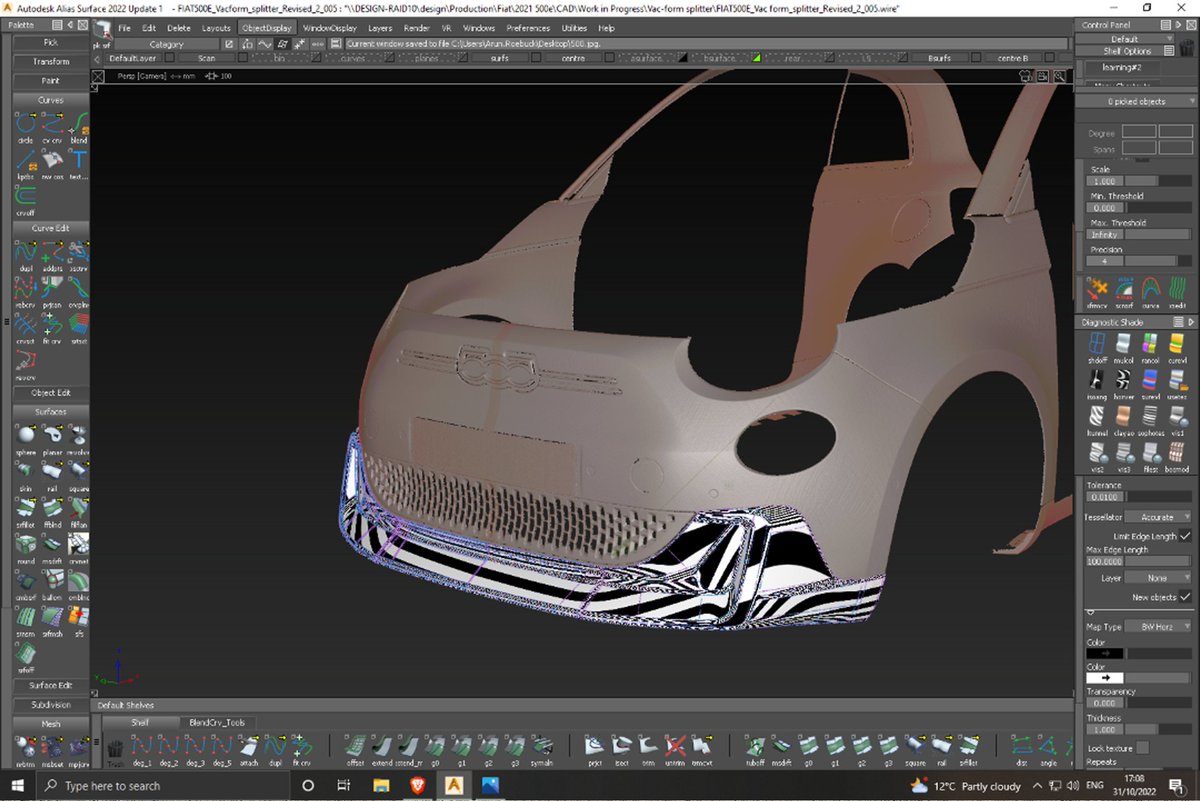Image resolution: width=1200 pixels, height=801 pixels.
Task: Select the skin surface tool
Action: point(25,473)
